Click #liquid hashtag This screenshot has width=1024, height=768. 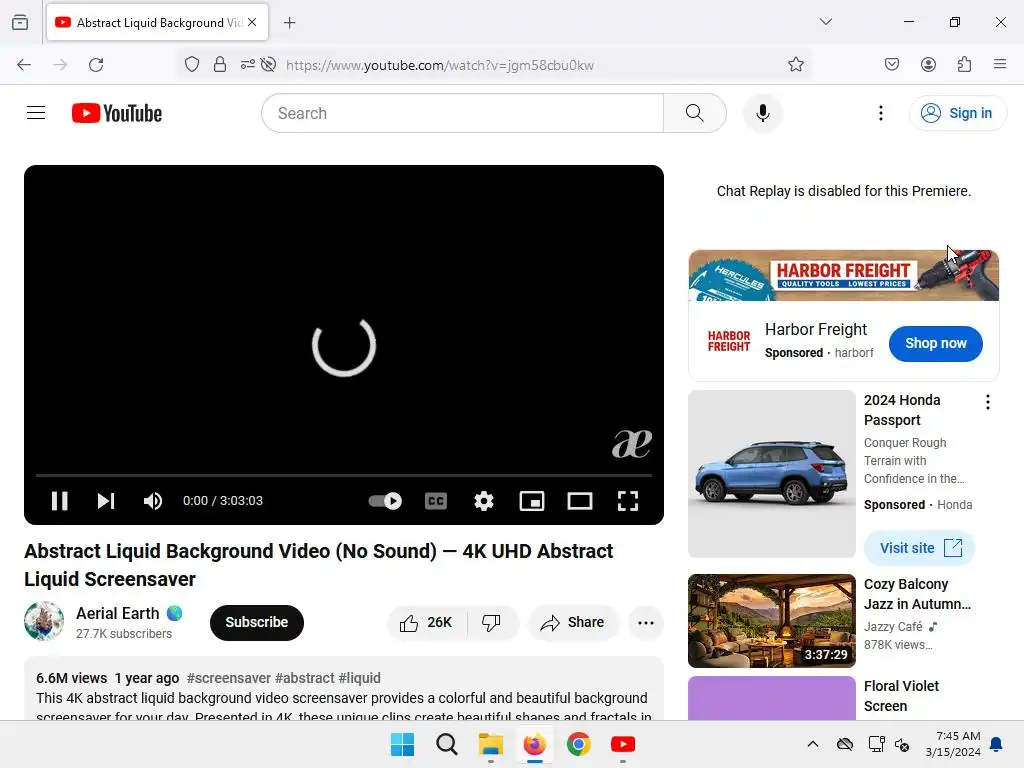(x=359, y=678)
